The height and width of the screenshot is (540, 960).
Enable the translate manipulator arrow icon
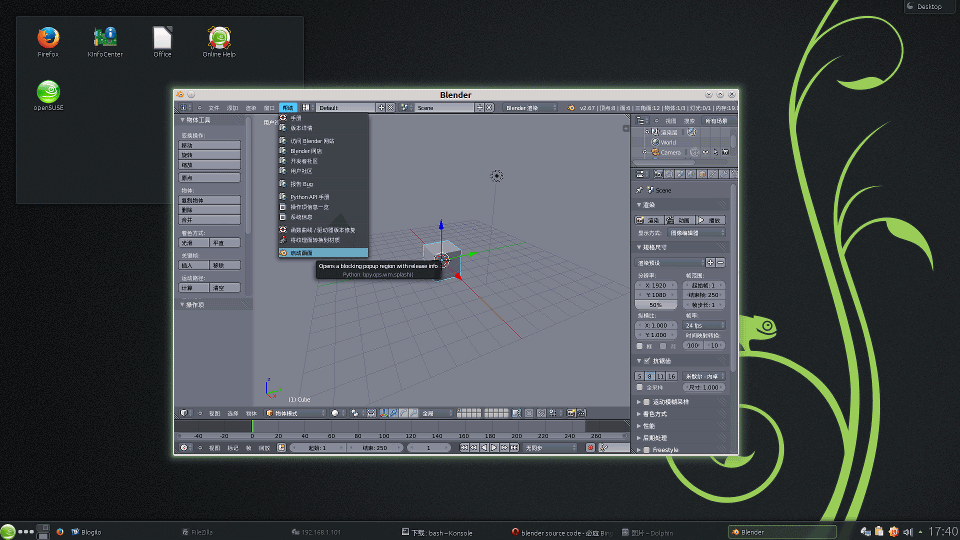[x=394, y=413]
